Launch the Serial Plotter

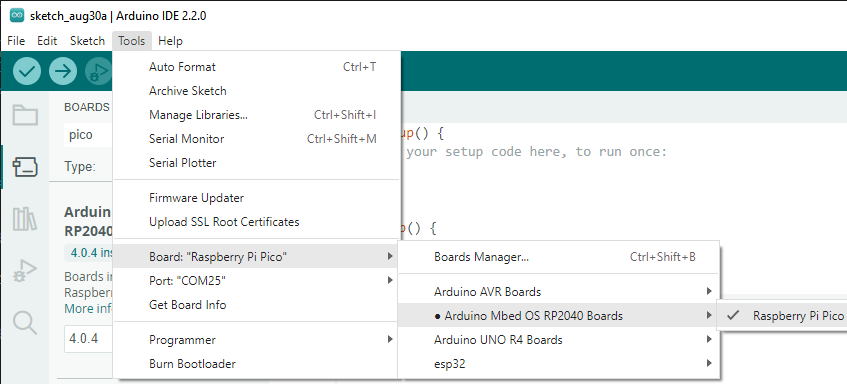click(x=257, y=163)
